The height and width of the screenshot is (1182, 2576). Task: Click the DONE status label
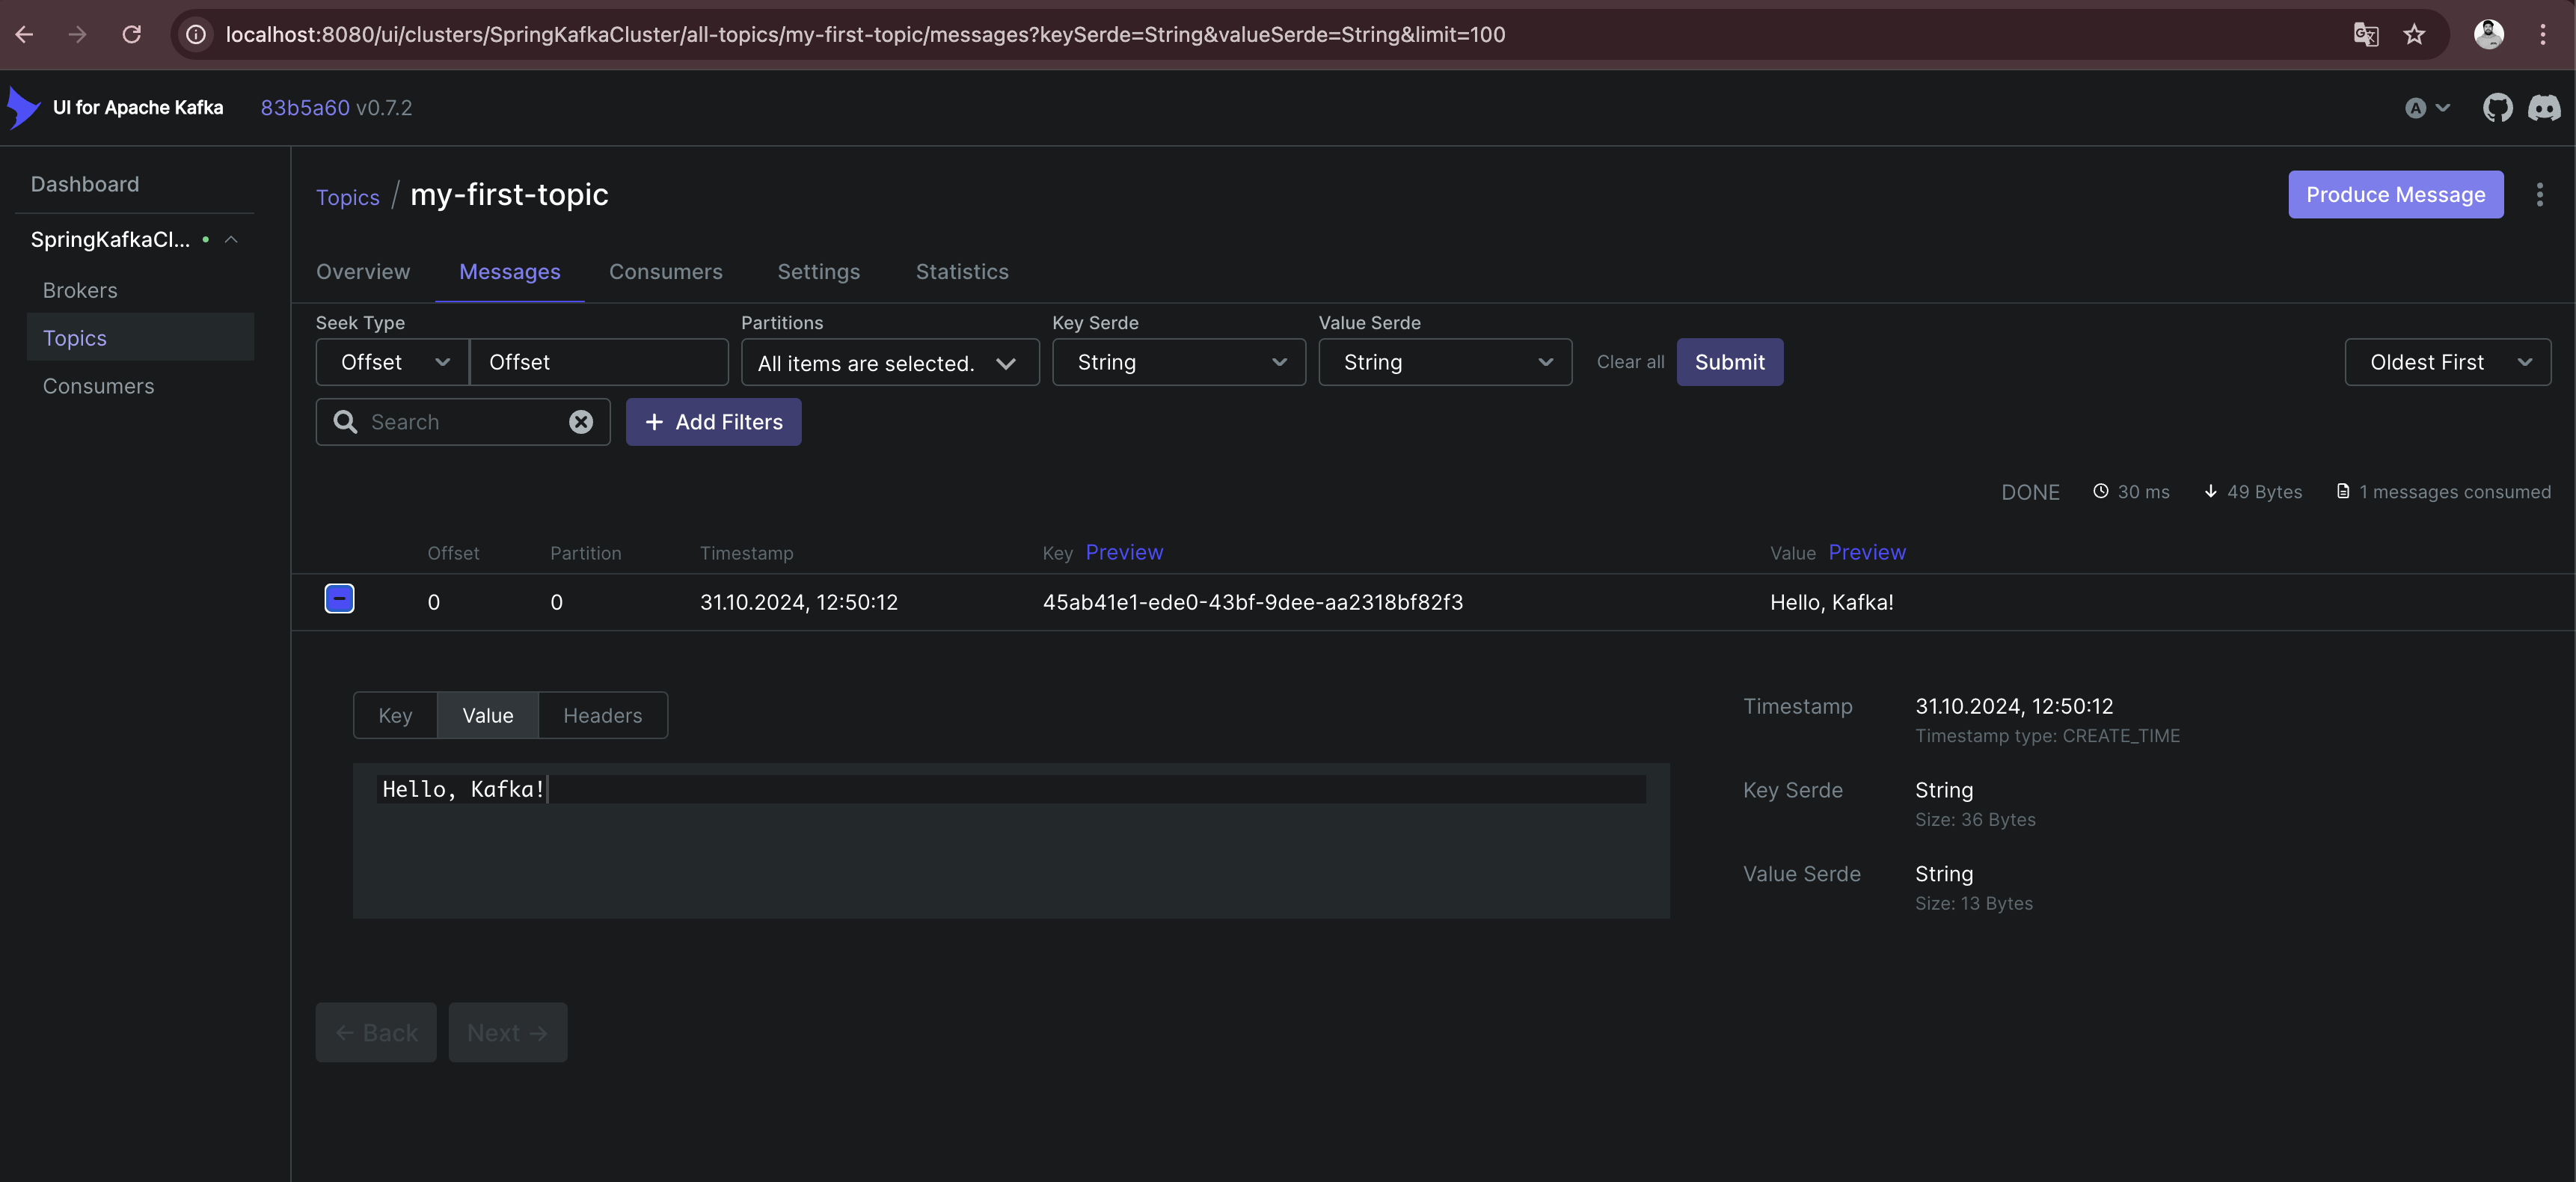point(2029,493)
